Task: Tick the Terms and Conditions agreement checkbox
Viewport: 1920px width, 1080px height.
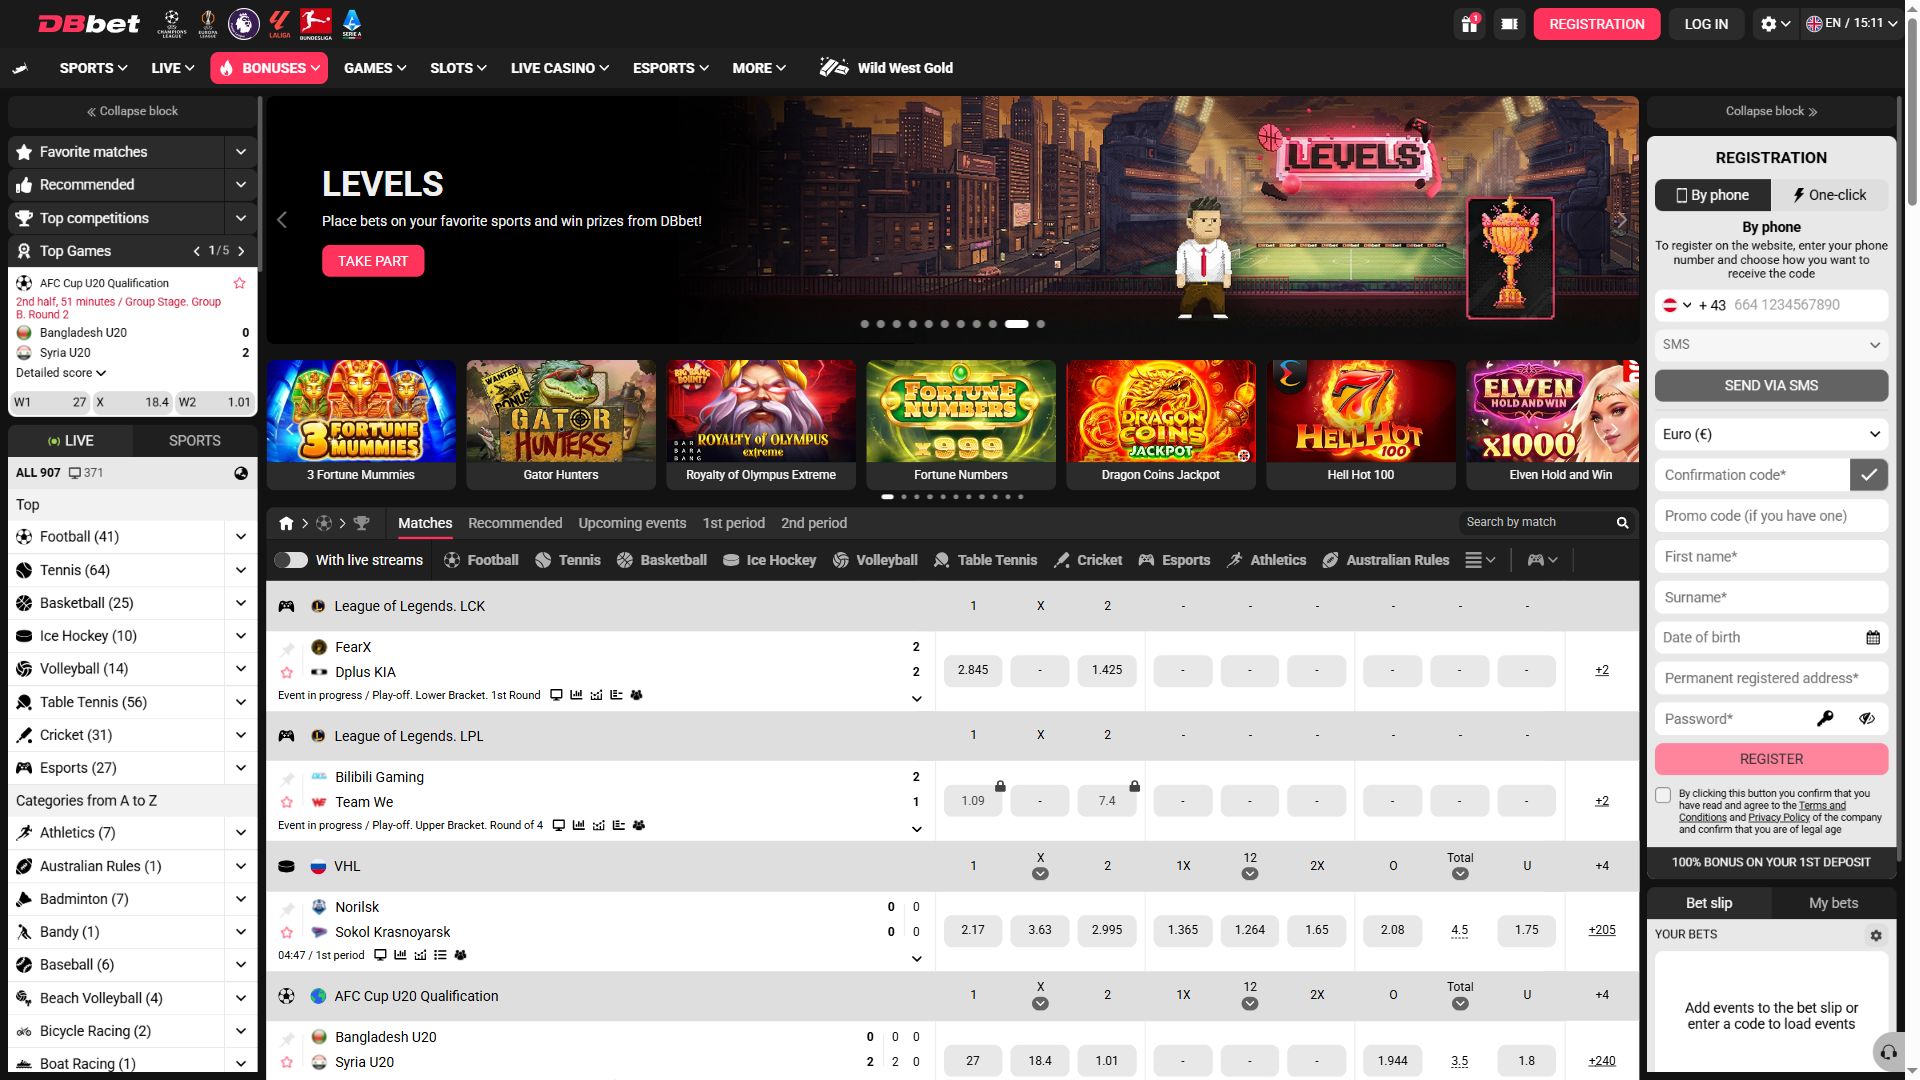Action: click(x=1663, y=795)
